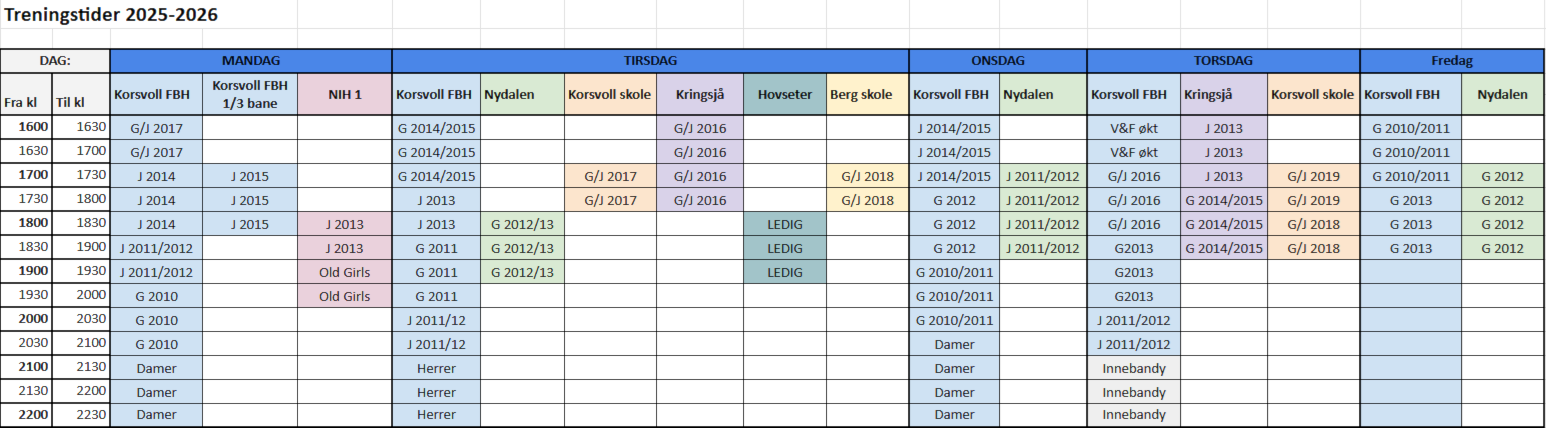Select the DAG: label cell

(x=55, y=60)
